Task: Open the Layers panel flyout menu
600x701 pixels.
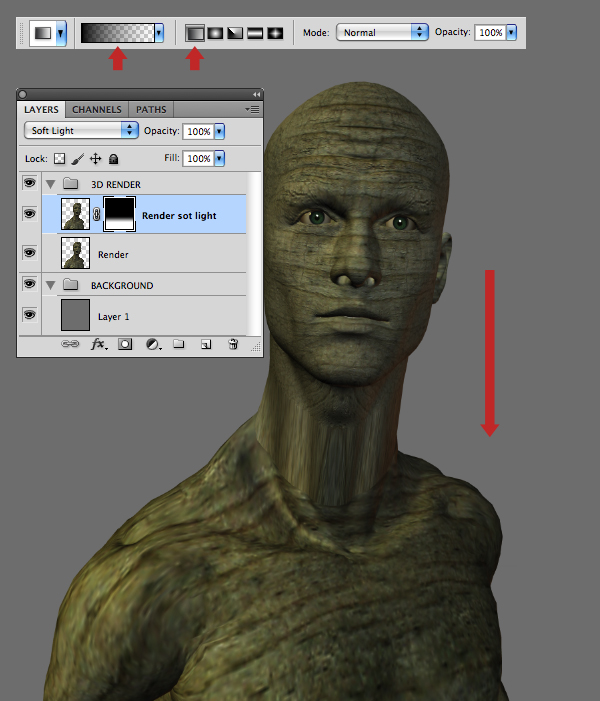Action: pos(252,110)
